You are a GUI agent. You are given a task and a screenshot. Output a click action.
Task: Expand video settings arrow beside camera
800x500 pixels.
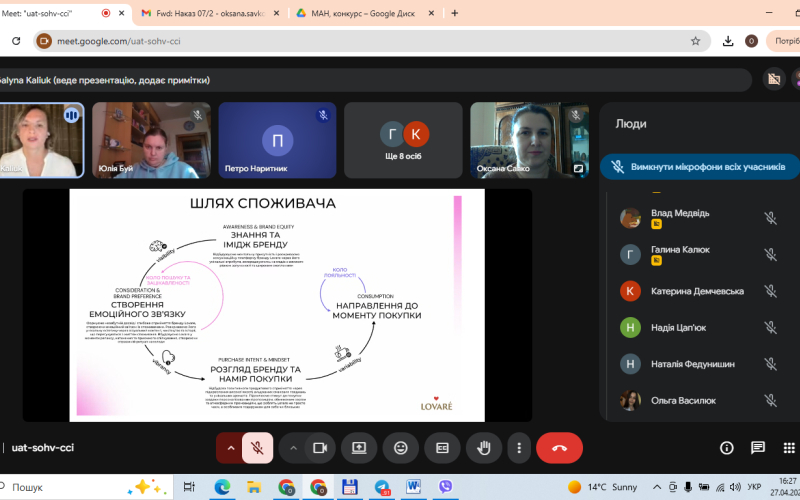[293, 448]
